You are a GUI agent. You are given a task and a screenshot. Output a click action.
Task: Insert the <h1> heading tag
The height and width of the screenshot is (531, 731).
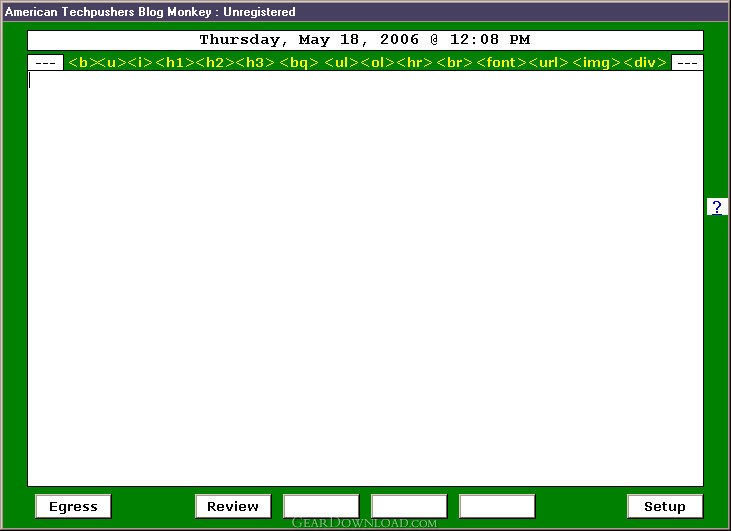click(174, 62)
